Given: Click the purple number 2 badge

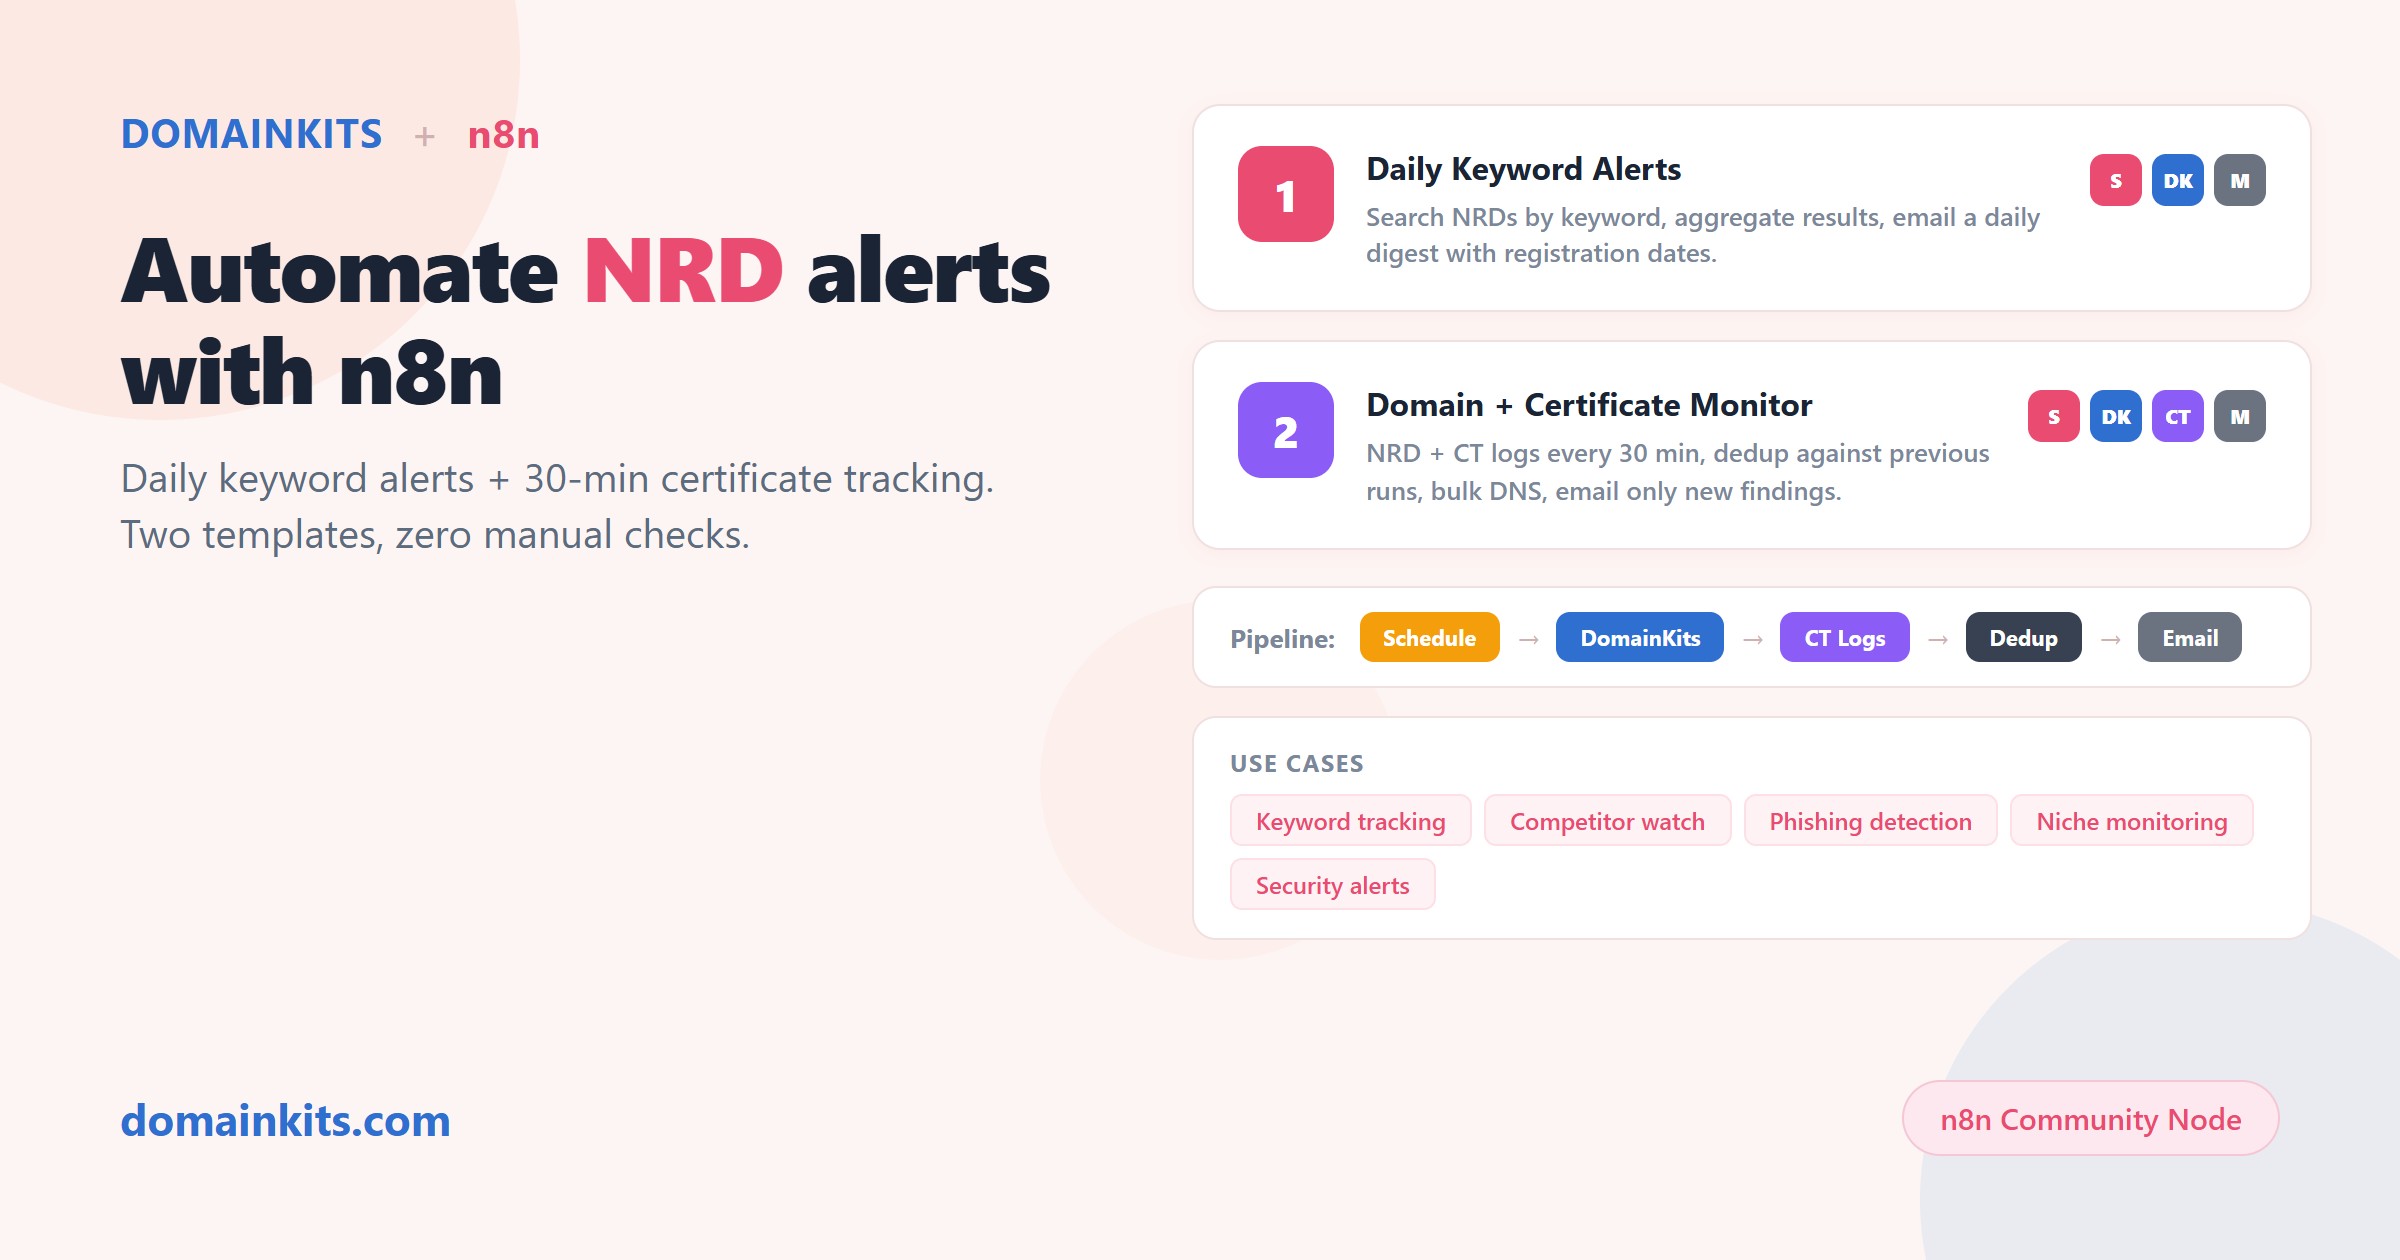Looking at the screenshot, I should pyautogui.click(x=1285, y=430).
